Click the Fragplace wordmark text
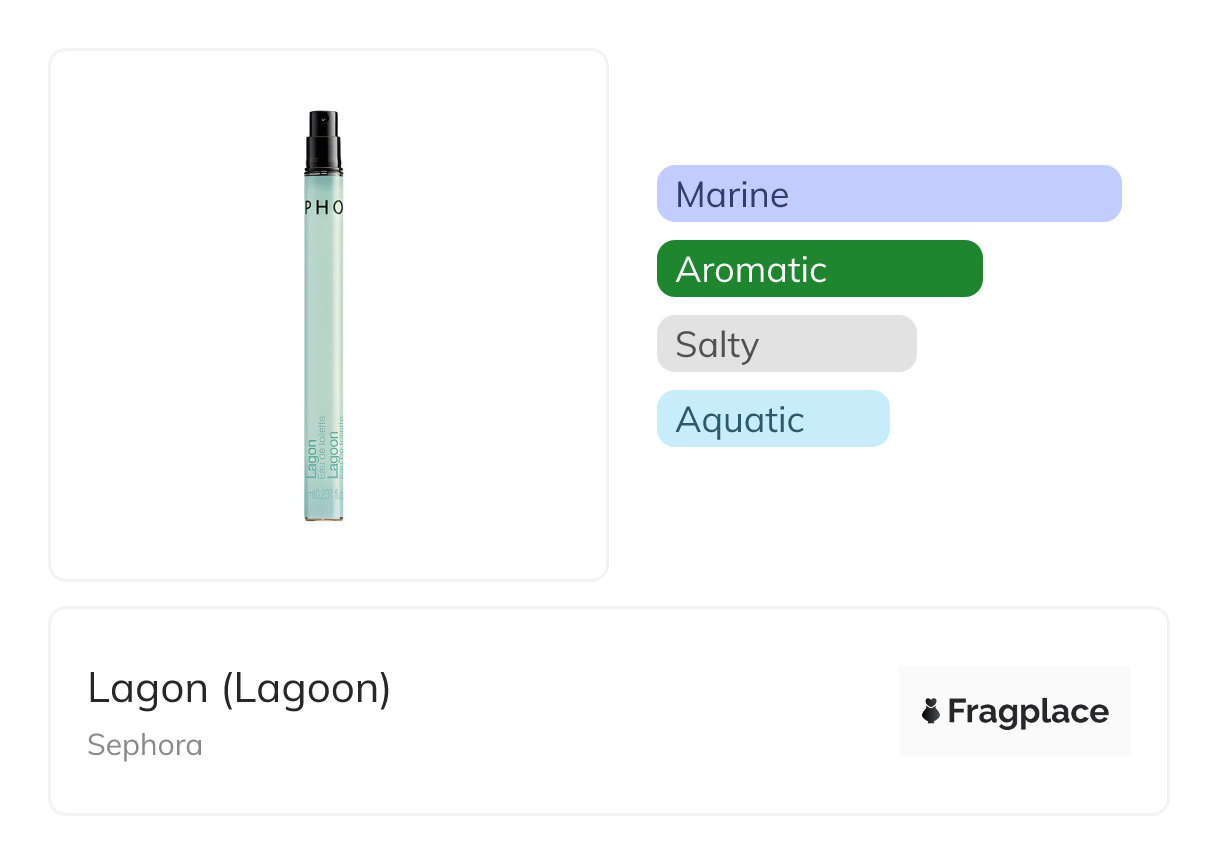This screenshot has height=864, width=1218. coord(1028,711)
